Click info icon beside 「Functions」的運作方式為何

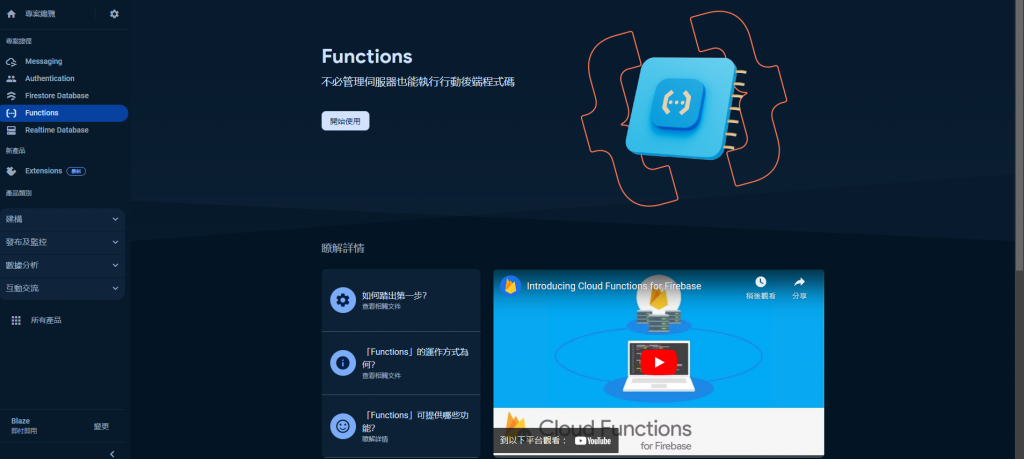point(343,363)
